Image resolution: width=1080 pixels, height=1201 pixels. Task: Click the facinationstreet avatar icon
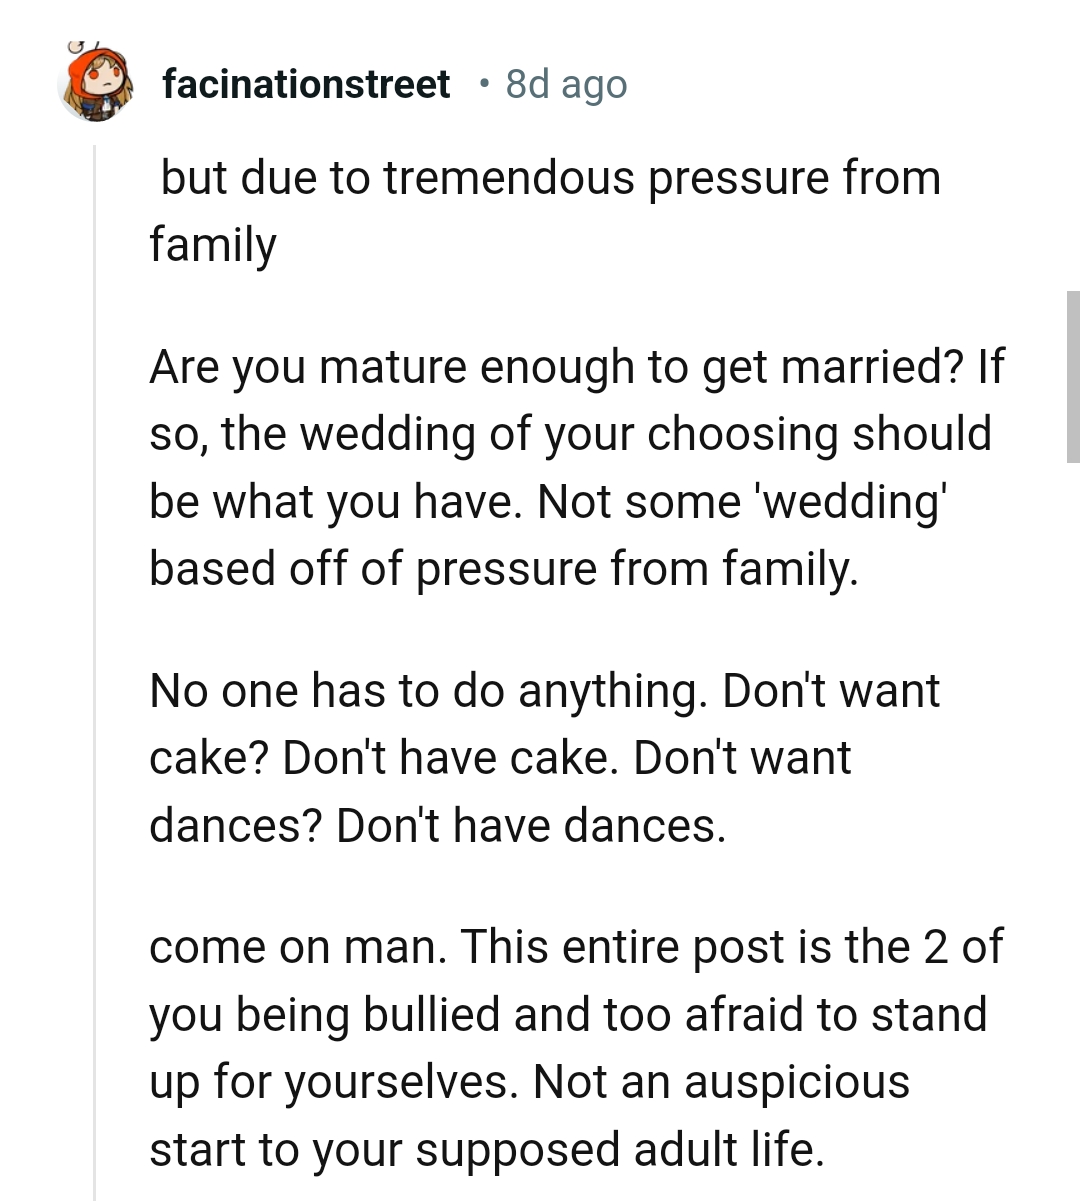[96, 86]
